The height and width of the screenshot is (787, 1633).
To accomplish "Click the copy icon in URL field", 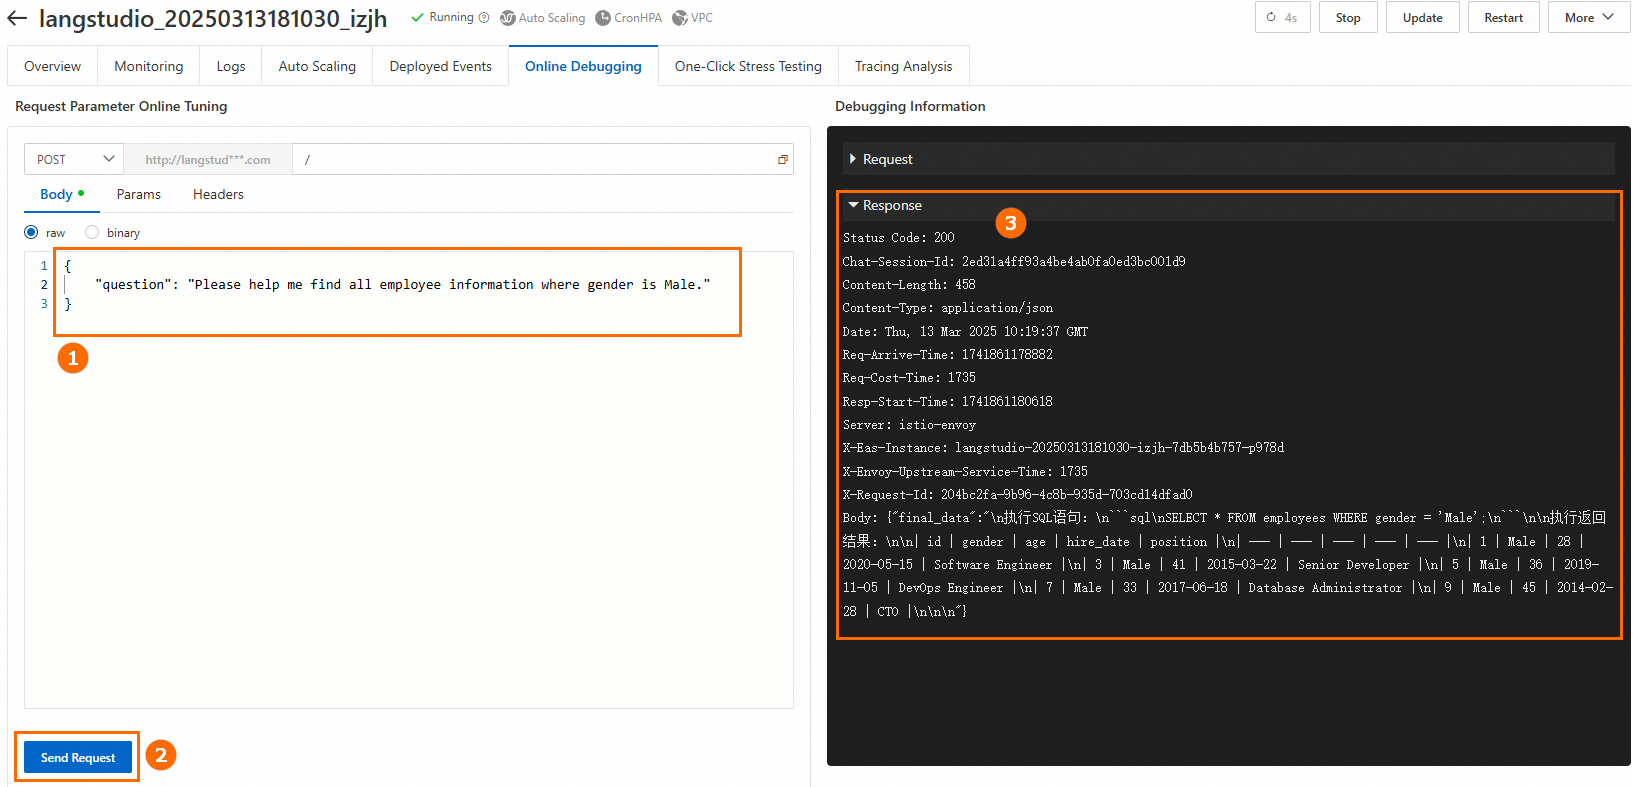I will [783, 160].
